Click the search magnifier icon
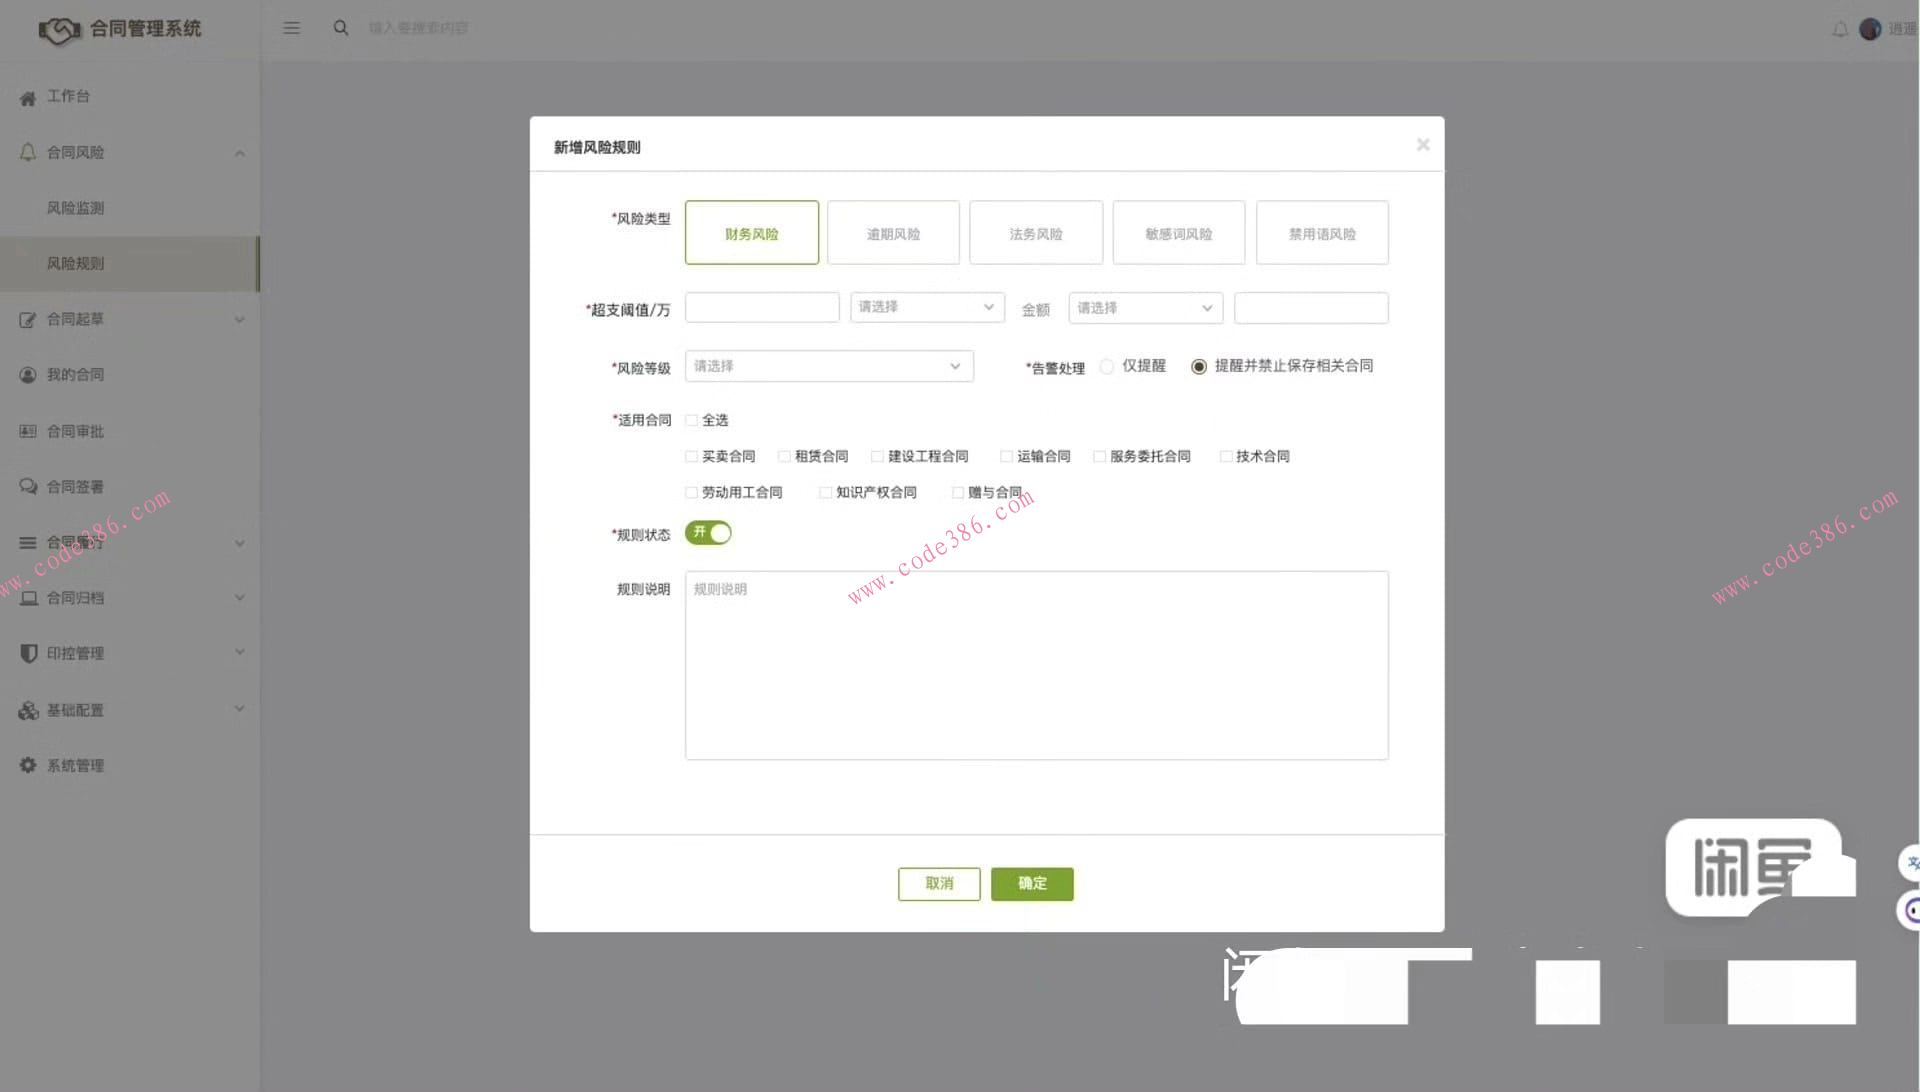This screenshot has height=1092, width=1920. coord(341,27)
